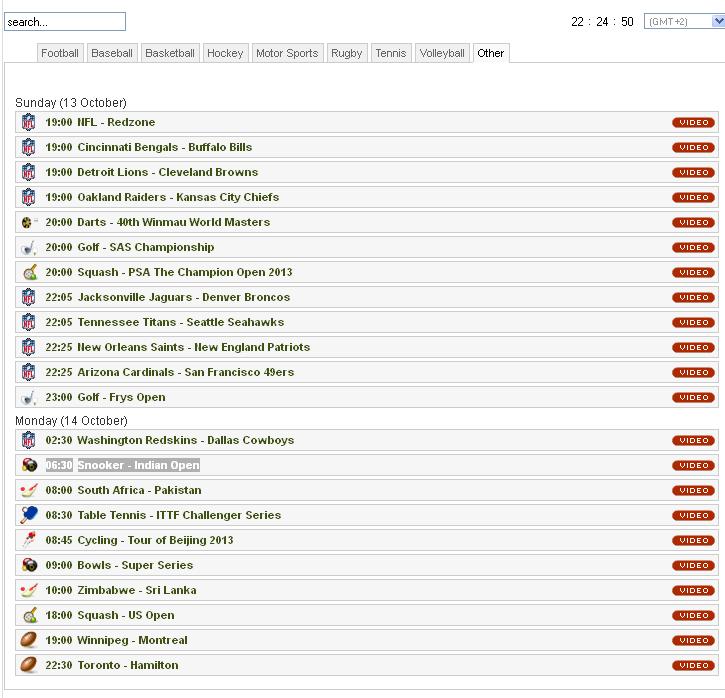Viewport: 725px width, 698px height.
Task: Click NFL logo beside Washington Redskins - Dallas Cowboys
Action: click(29, 441)
